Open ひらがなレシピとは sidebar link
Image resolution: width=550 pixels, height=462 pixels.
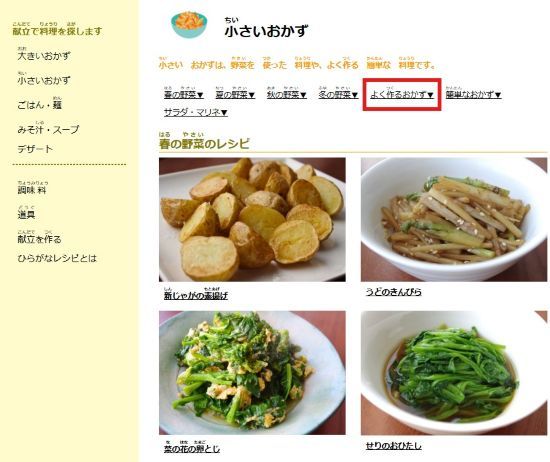click(57, 259)
